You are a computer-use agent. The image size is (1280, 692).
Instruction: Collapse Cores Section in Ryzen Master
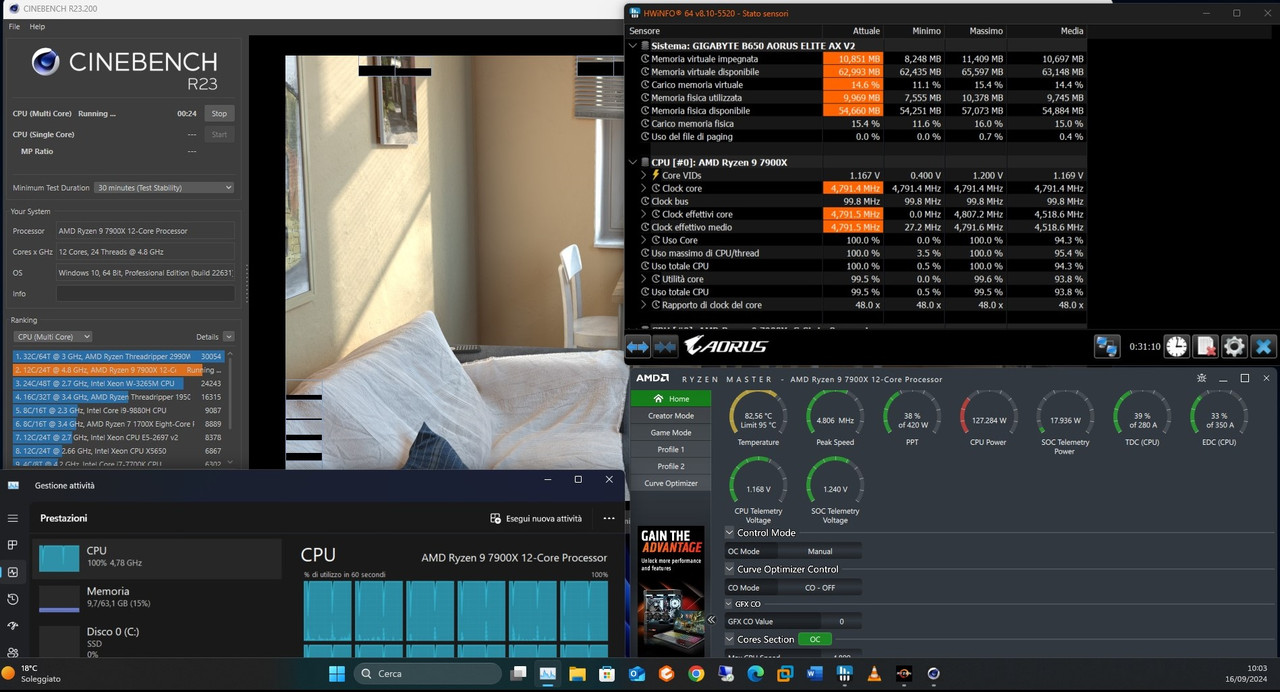[730, 639]
